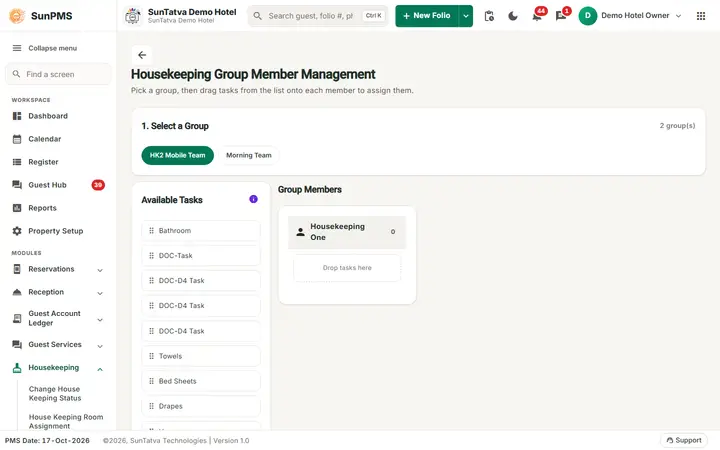Click the Dashboard sidebar icon
Screen dimensions: 720x450
click(x=17, y=116)
